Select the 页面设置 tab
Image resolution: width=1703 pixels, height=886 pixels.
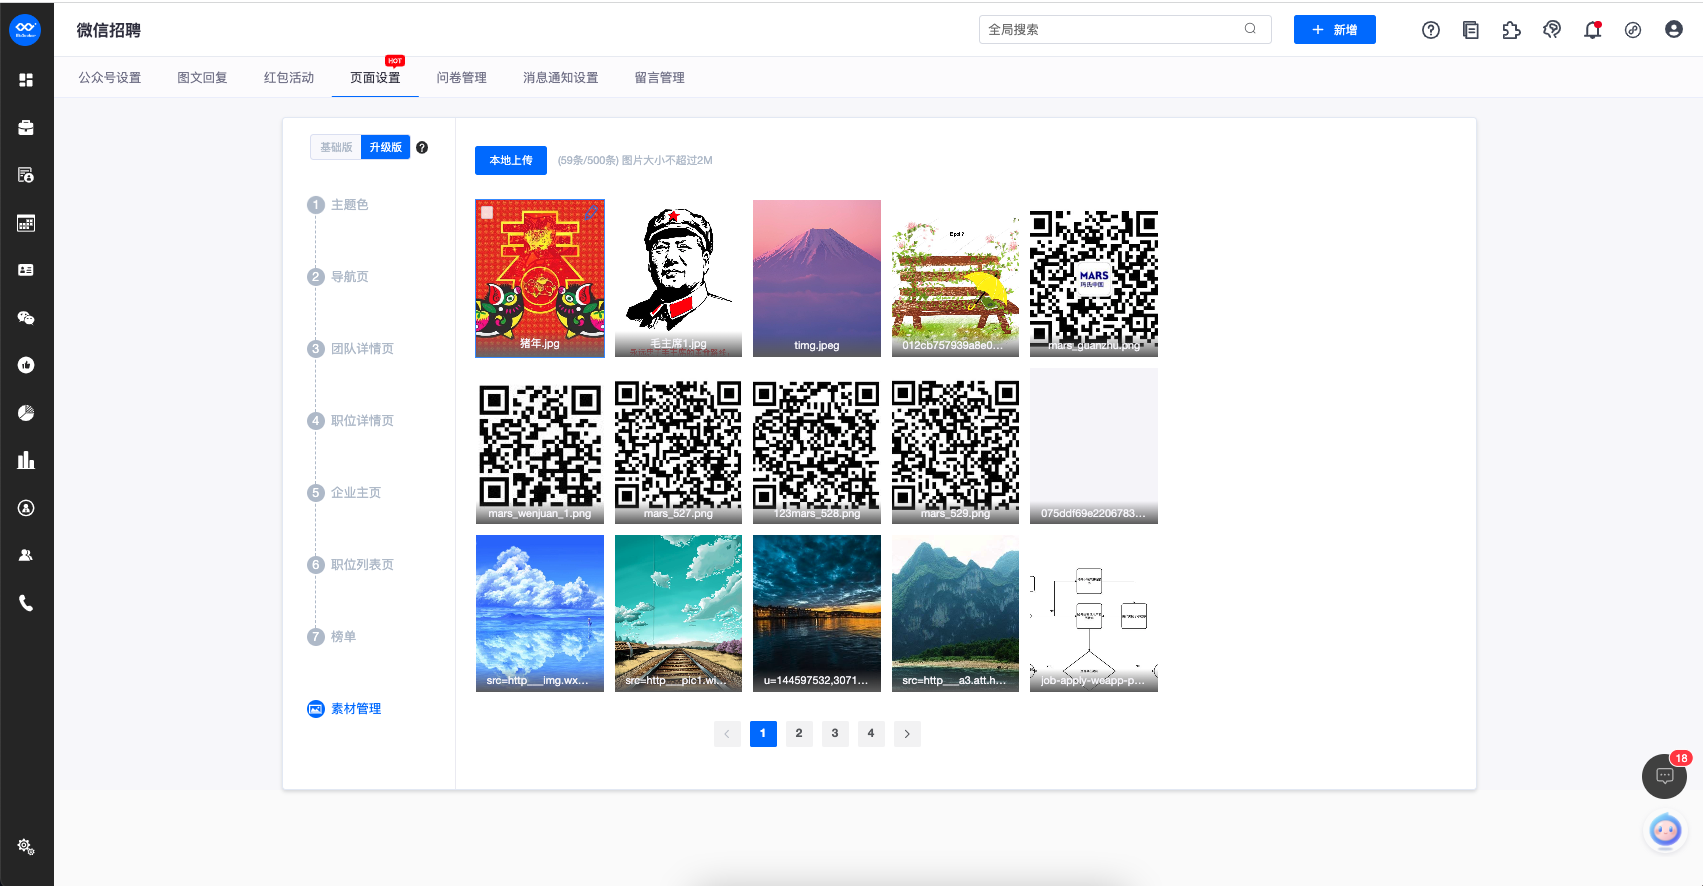click(x=375, y=78)
